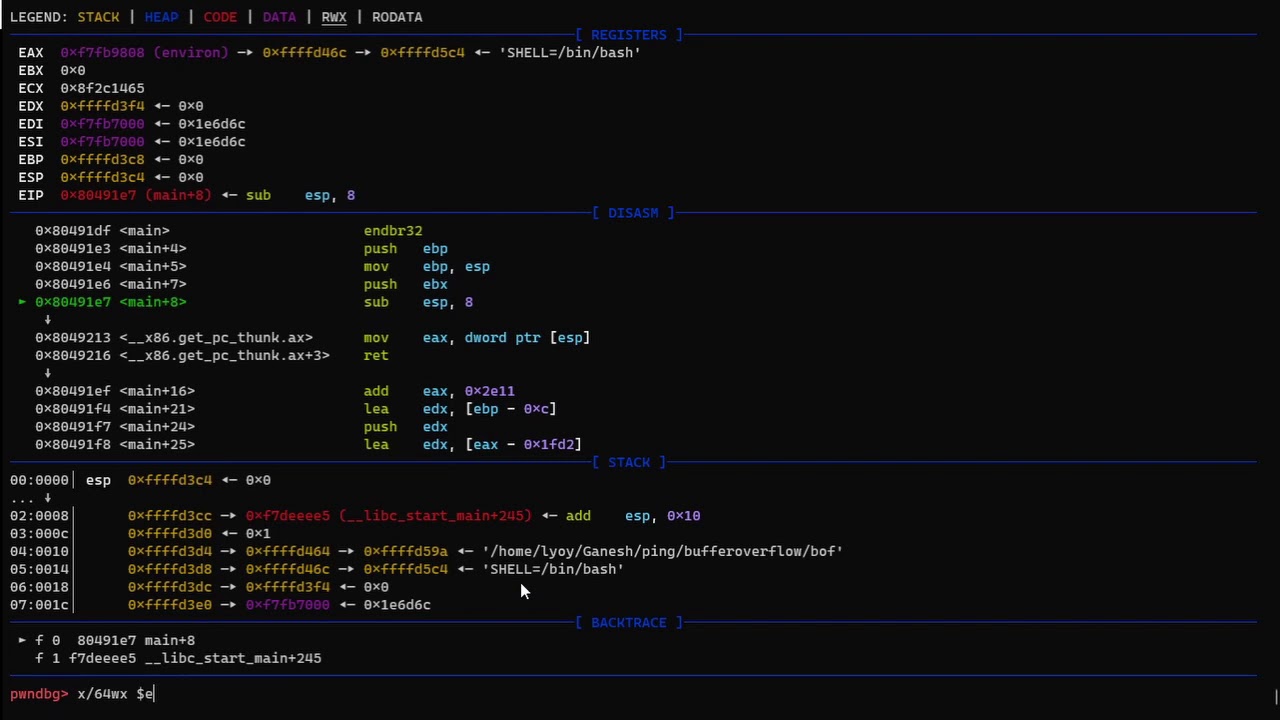Click the EBX register name
The image size is (1280, 720).
pos(31,70)
